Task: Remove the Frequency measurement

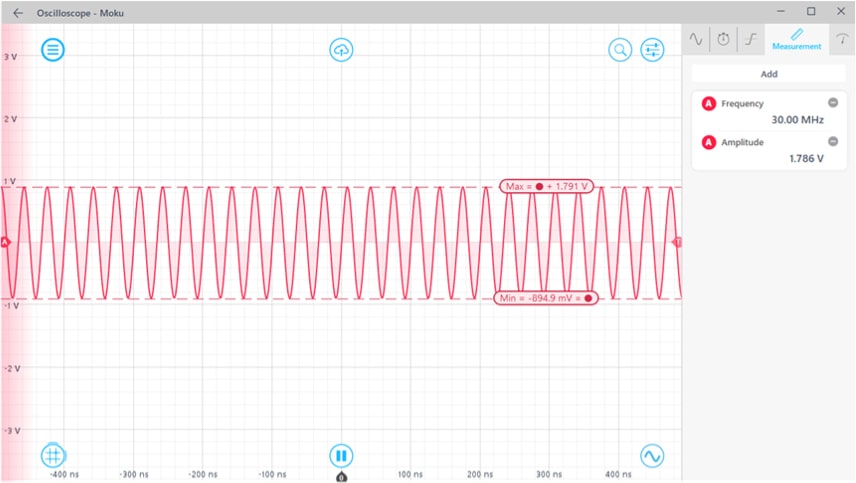Action: point(833,103)
